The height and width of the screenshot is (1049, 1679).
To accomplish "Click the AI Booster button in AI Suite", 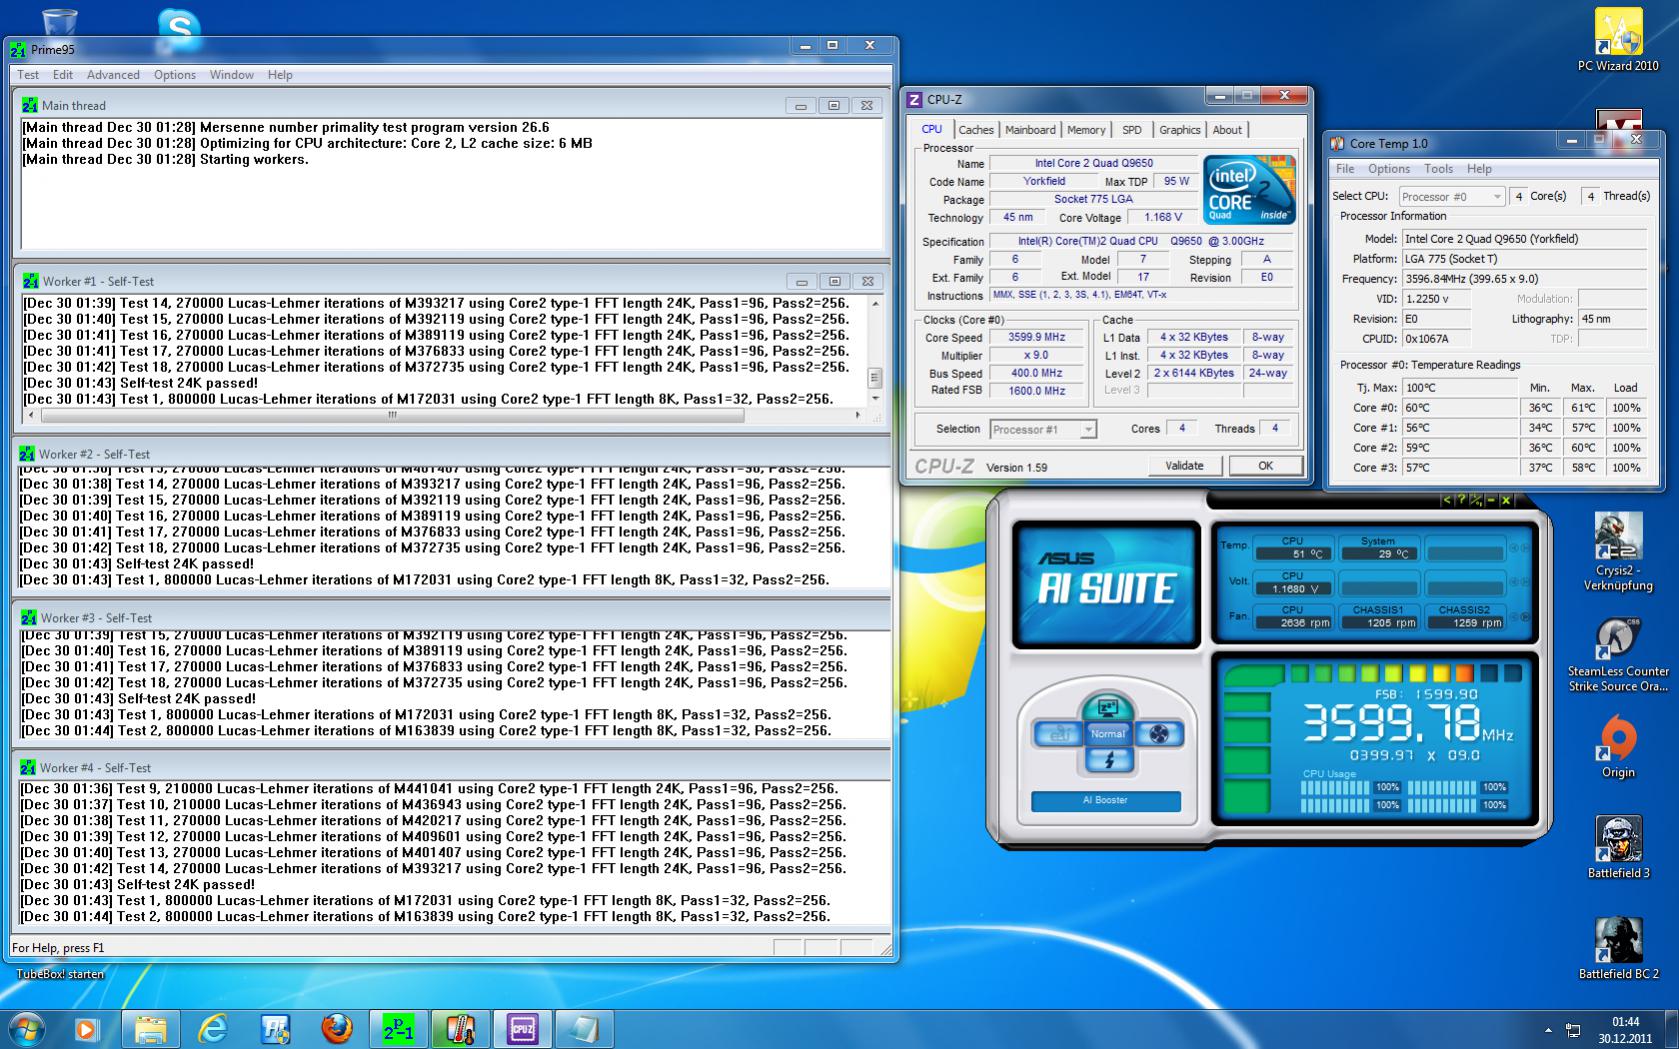I will pos(1105,801).
